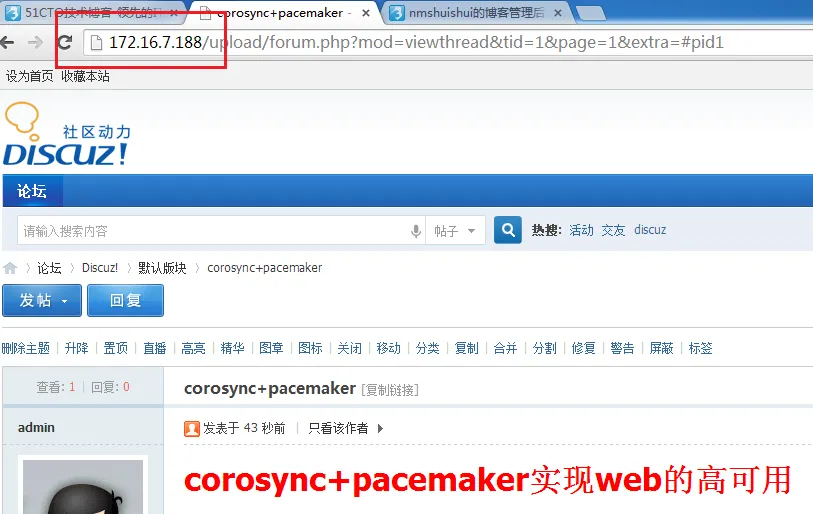Click the page icon in address bar

click(96, 43)
